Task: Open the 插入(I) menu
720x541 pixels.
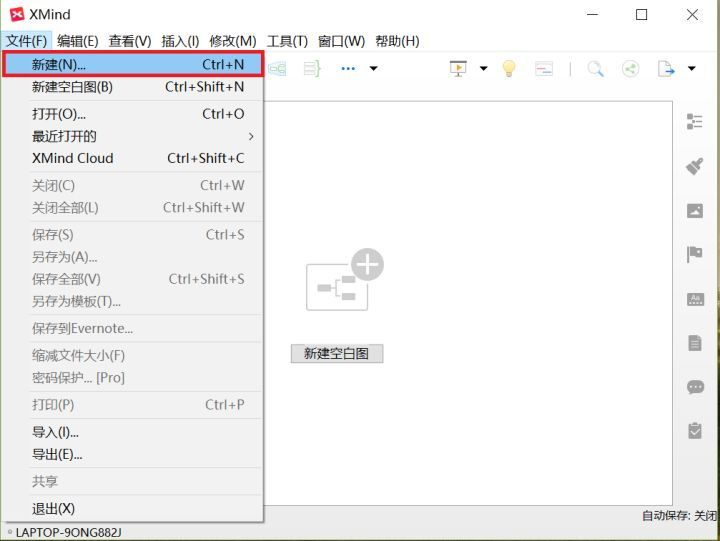Action: [180, 41]
